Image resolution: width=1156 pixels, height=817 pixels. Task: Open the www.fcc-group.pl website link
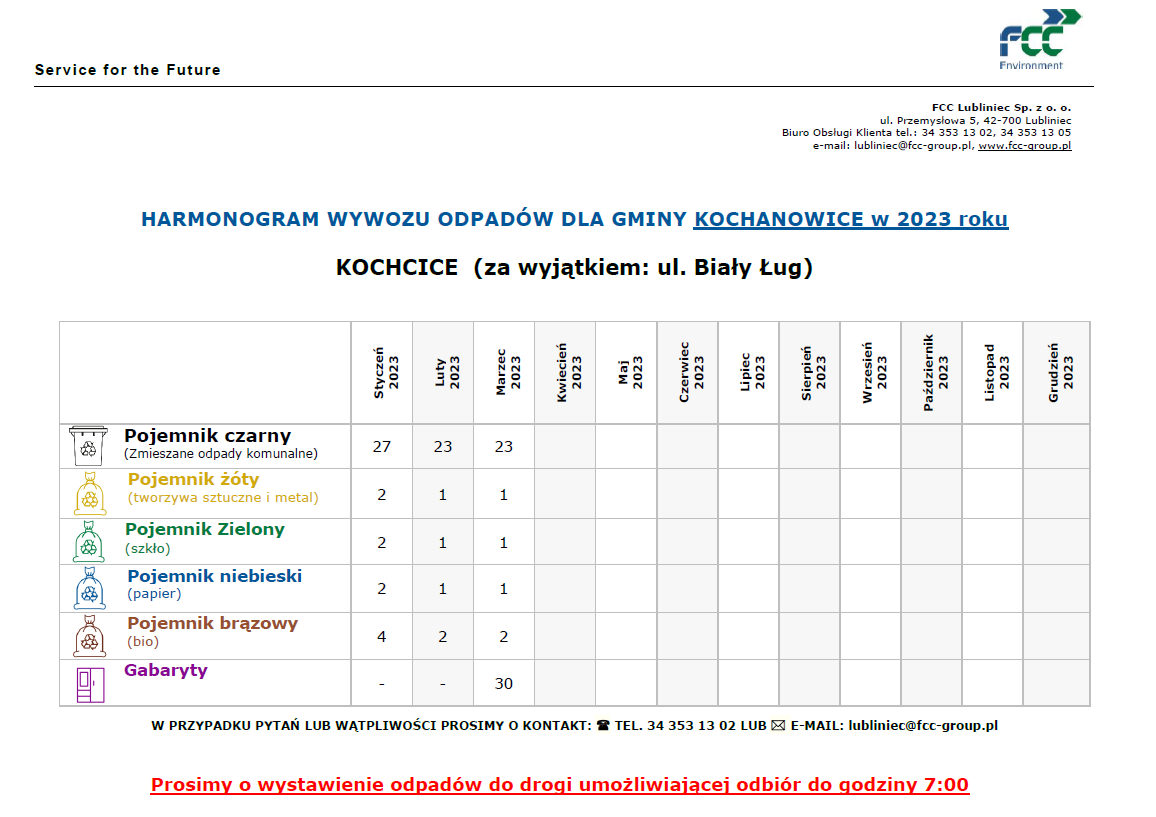click(1024, 146)
